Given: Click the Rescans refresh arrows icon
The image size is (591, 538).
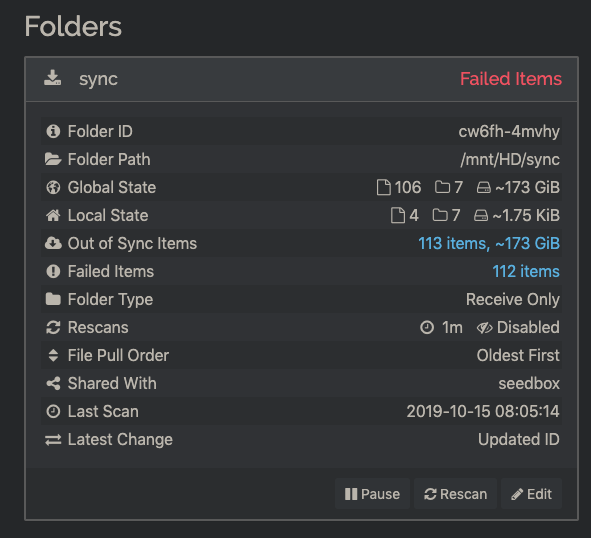Looking at the screenshot, I should 53,327.
